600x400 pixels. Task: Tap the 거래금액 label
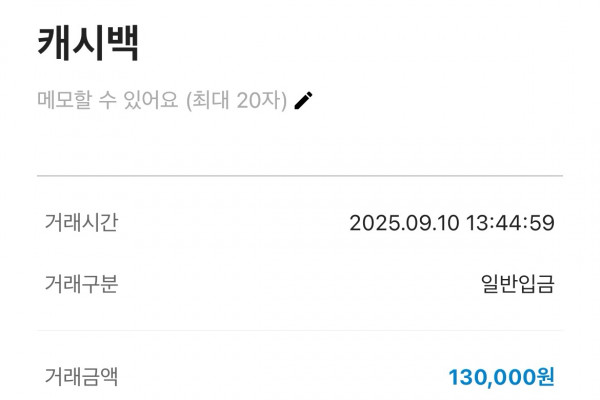(82, 376)
